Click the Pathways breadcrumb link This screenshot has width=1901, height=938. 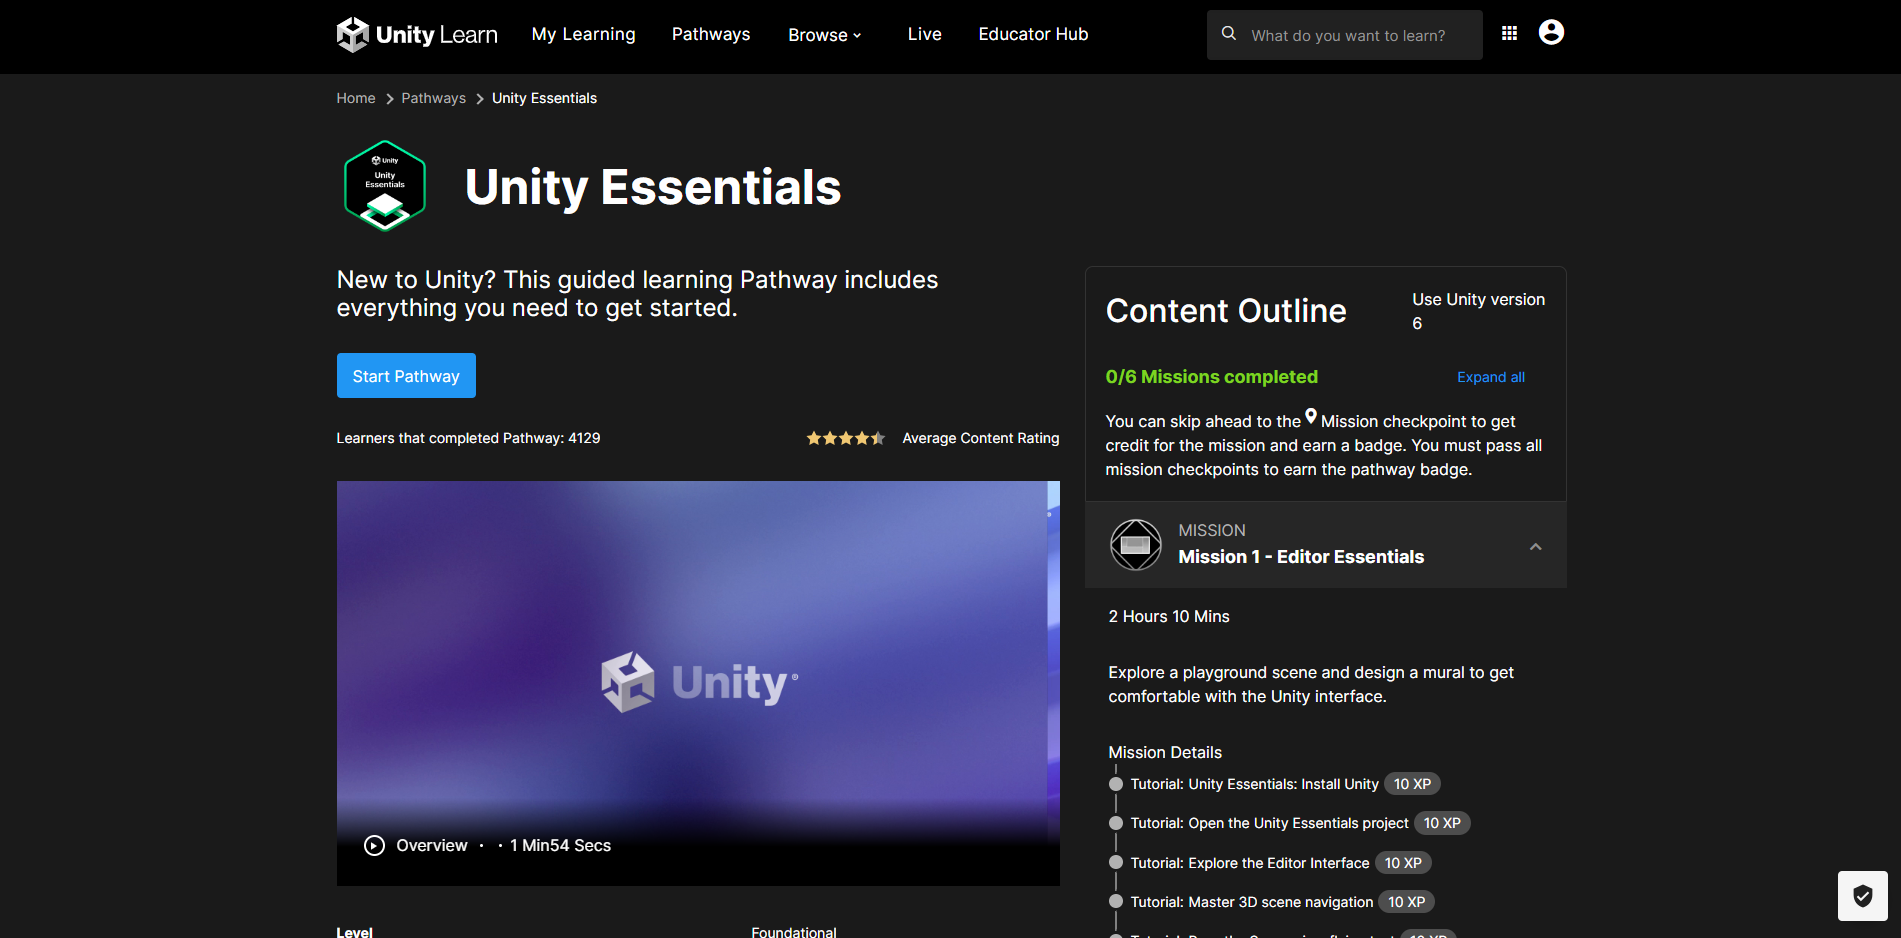coord(434,98)
